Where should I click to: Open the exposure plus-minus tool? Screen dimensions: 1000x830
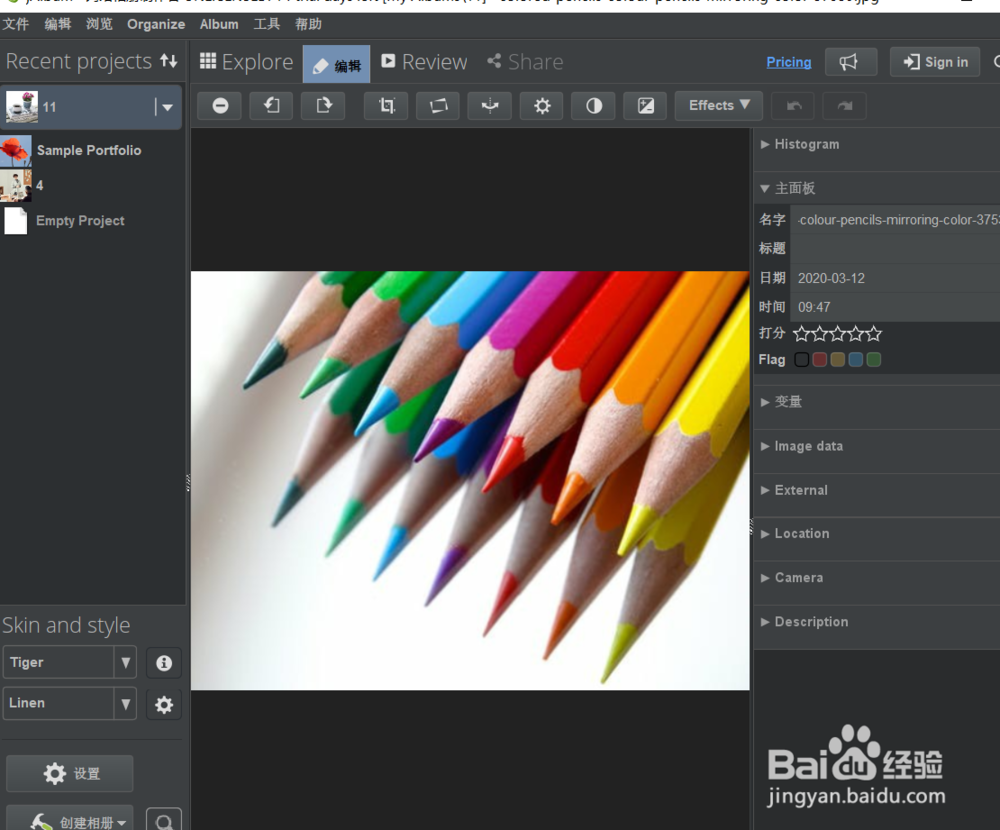645,106
